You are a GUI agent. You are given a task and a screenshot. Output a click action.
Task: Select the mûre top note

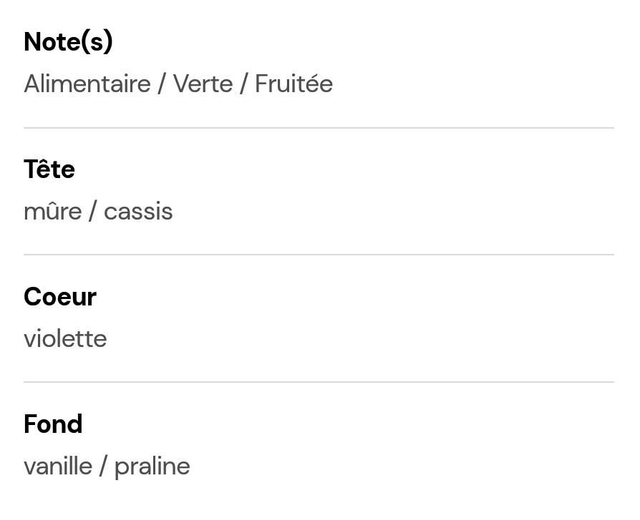[x=52, y=211]
